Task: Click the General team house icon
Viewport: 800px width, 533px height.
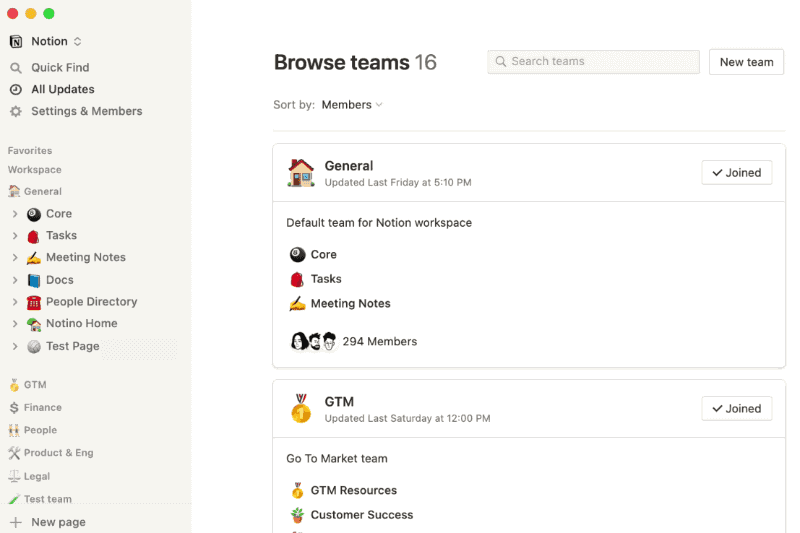Action: (x=301, y=173)
